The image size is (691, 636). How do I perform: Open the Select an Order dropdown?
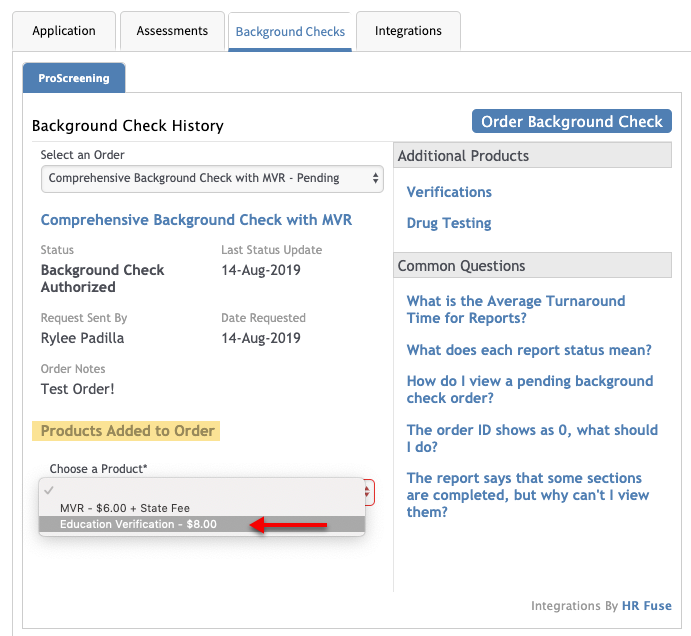click(x=212, y=179)
